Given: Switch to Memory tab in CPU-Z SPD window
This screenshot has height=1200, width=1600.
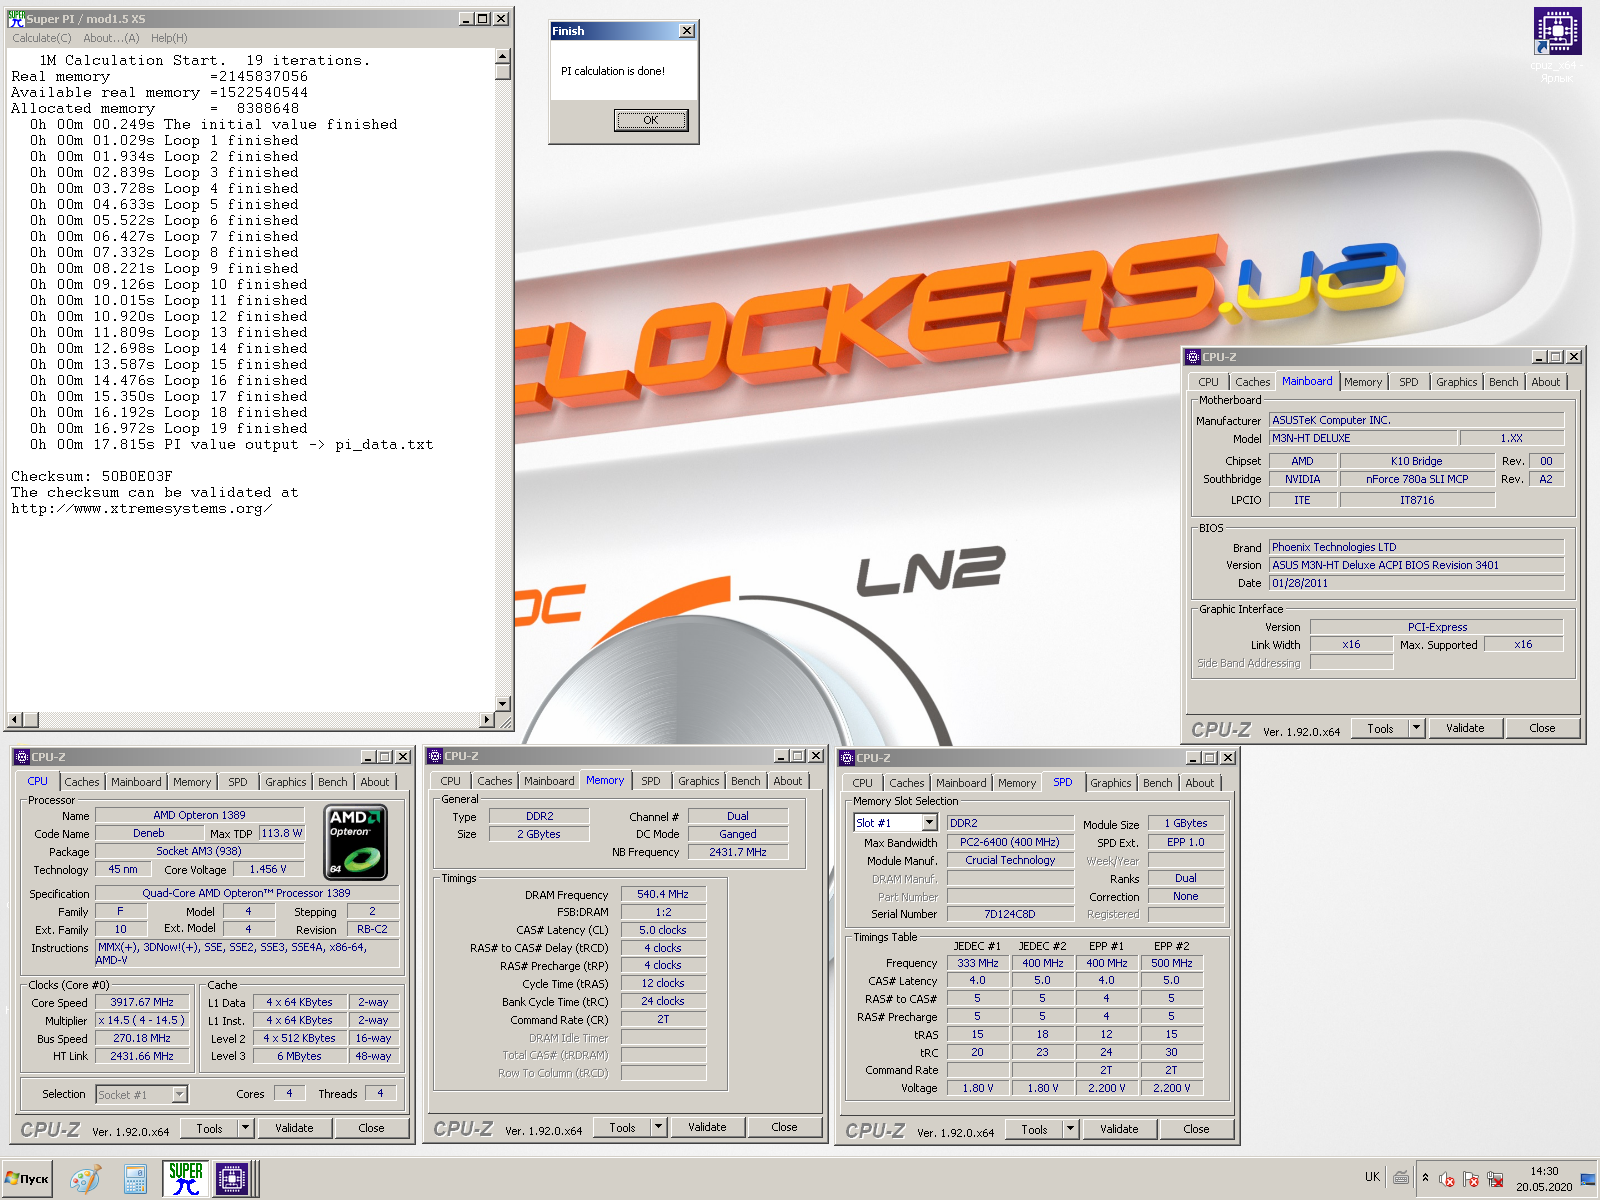Looking at the screenshot, I should point(1016,783).
